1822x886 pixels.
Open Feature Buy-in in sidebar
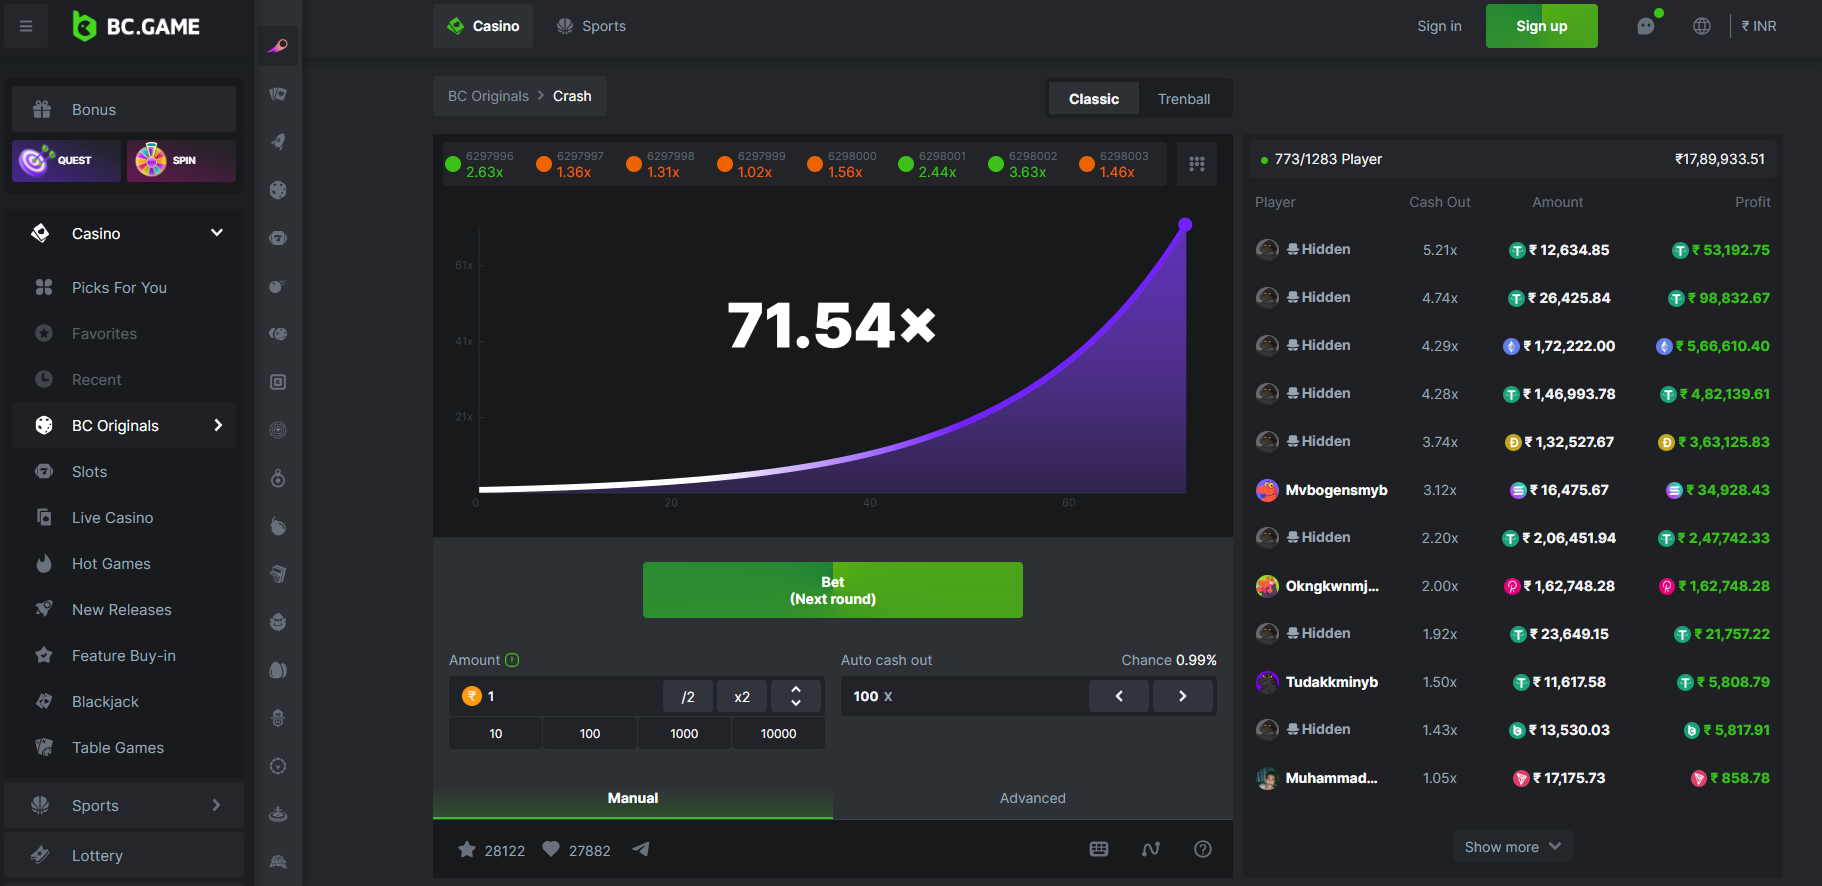(x=124, y=656)
